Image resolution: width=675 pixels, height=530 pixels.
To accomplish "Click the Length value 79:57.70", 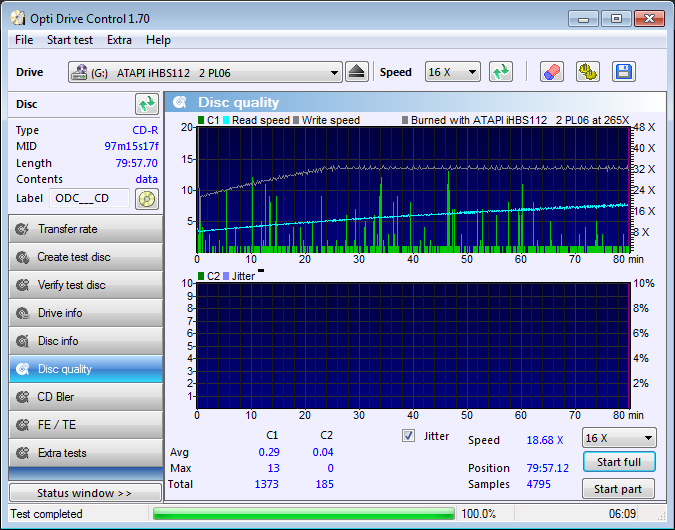I will [136, 163].
